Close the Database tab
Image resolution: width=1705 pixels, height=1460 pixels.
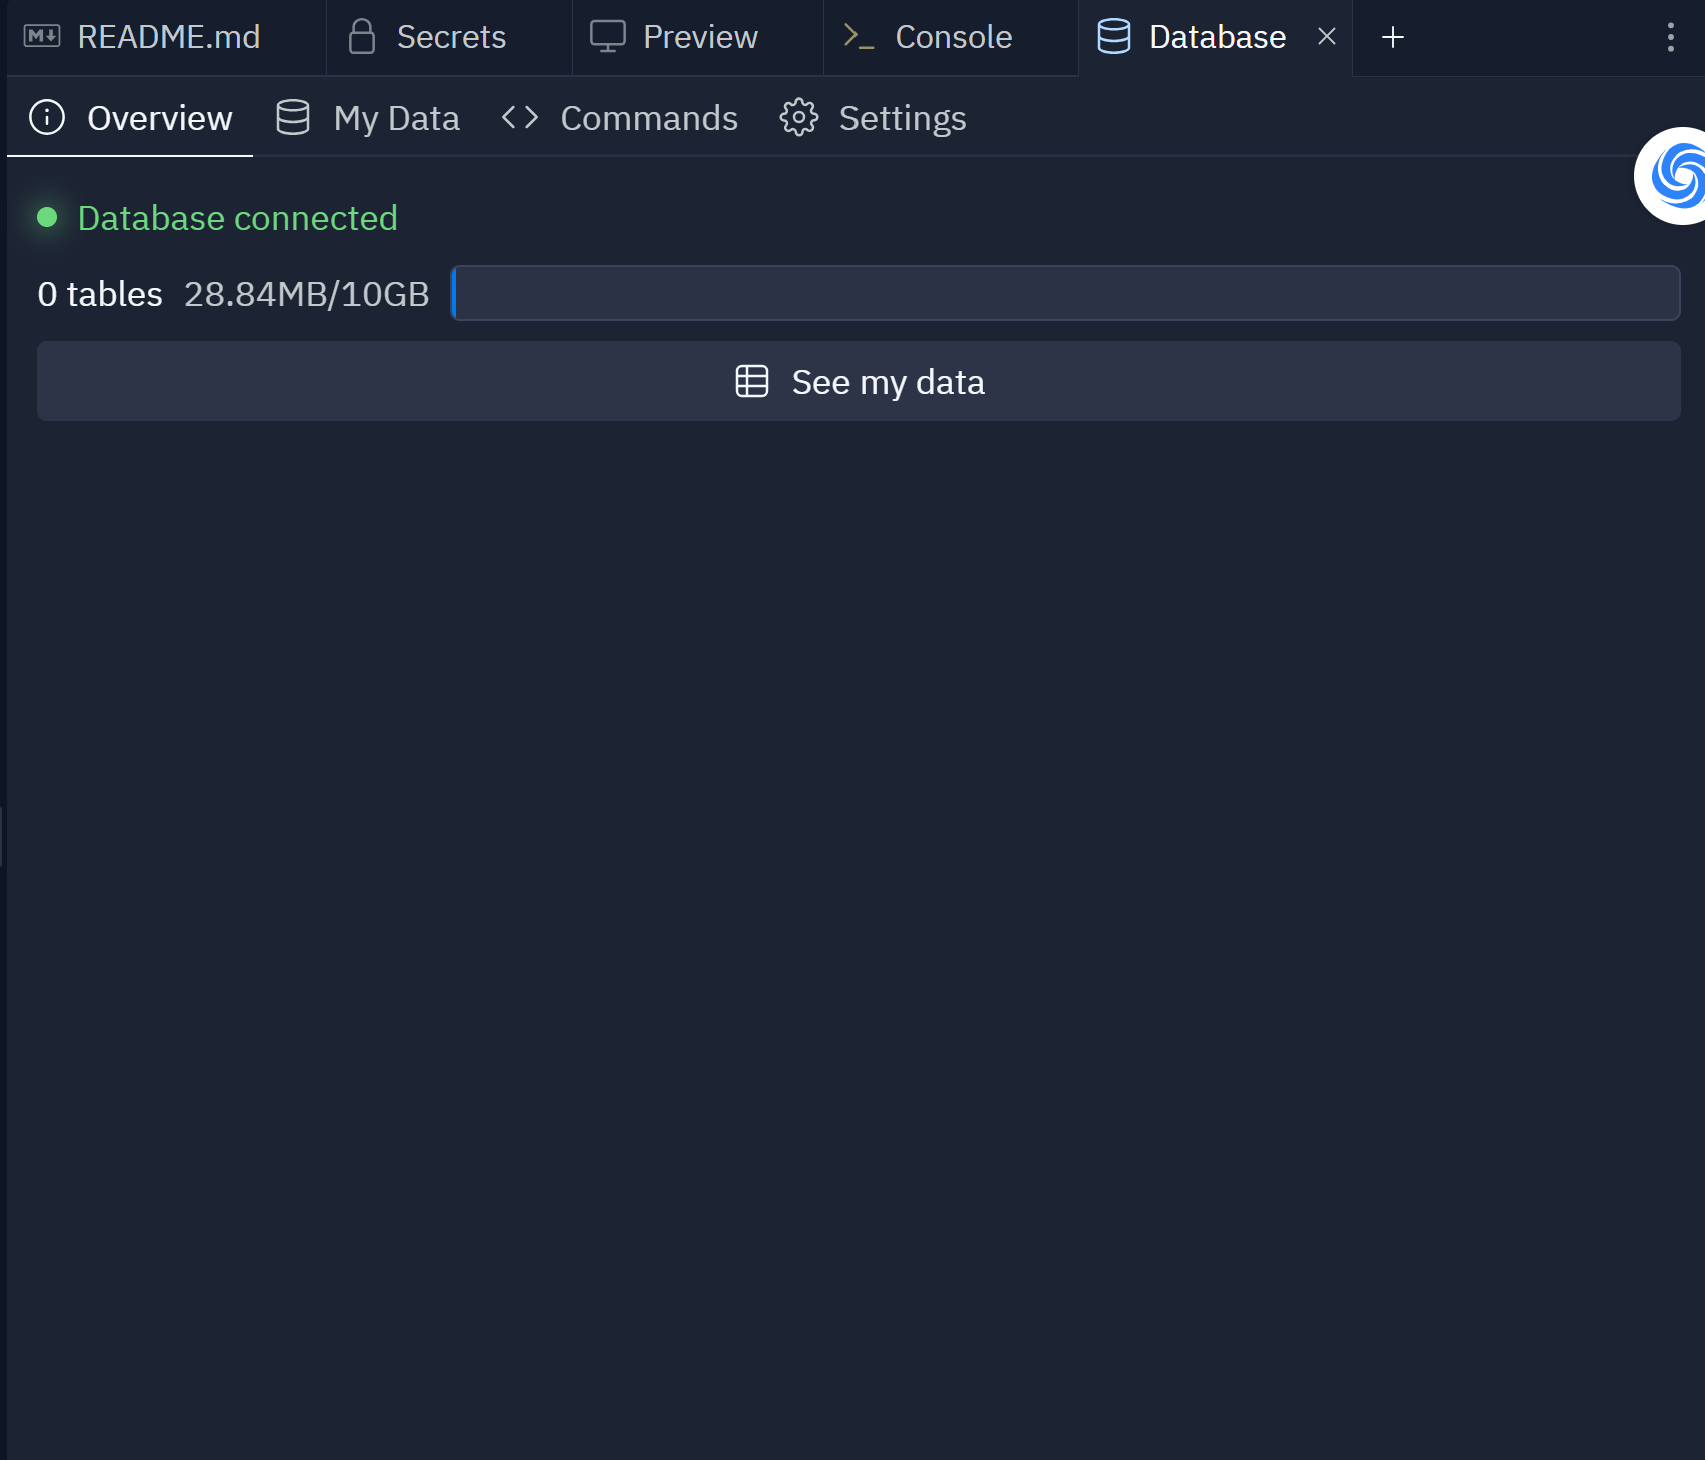1327,37
